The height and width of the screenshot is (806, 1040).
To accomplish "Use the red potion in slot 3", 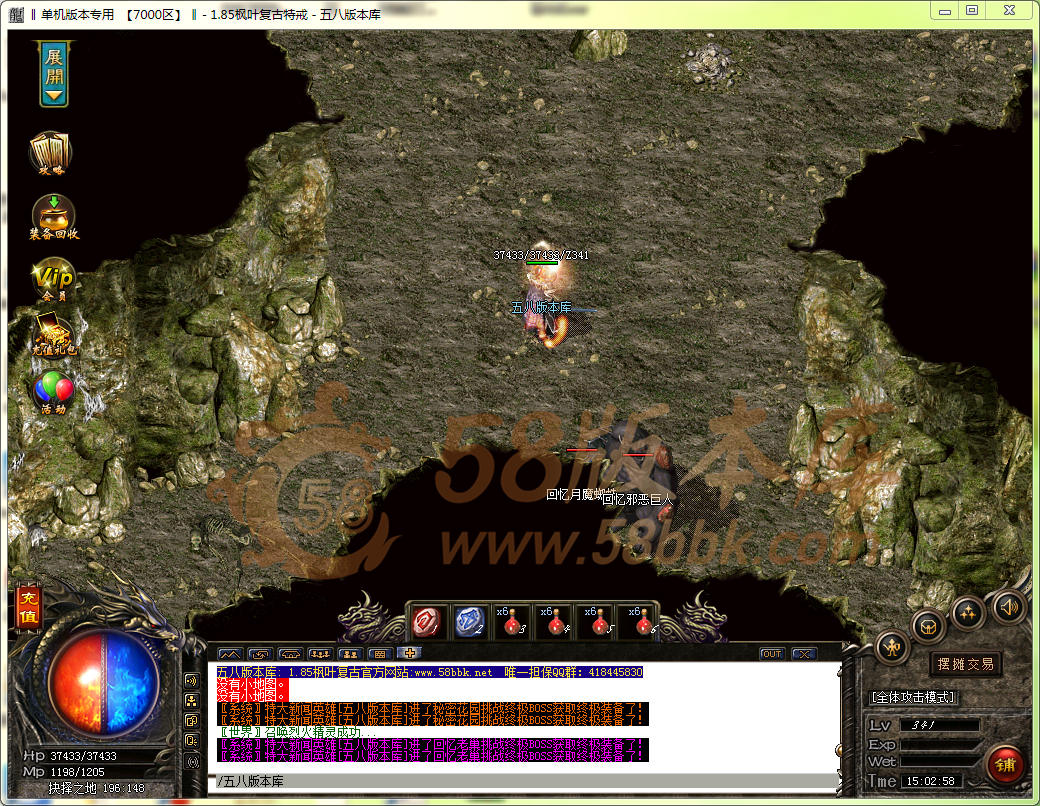I will click(512, 622).
